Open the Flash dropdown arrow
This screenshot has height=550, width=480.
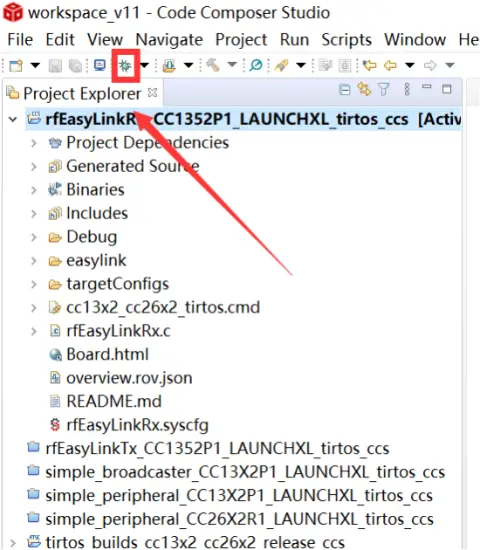click(x=188, y=65)
